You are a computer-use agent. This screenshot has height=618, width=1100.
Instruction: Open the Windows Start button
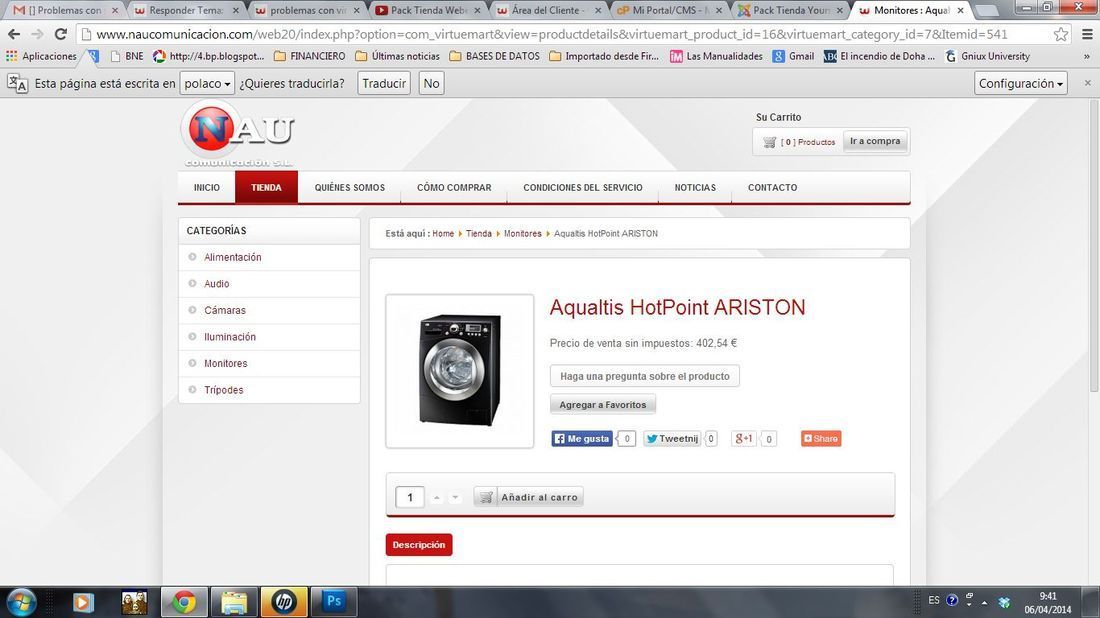(x=20, y=603)
